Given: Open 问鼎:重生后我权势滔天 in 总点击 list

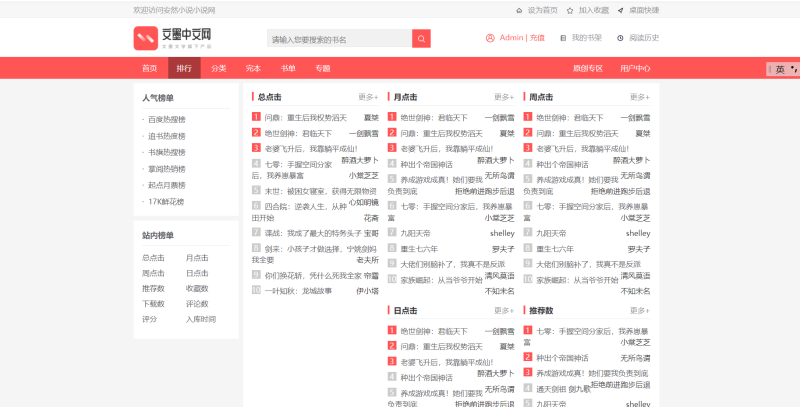Looking at the screenshot, I should 306,118.
